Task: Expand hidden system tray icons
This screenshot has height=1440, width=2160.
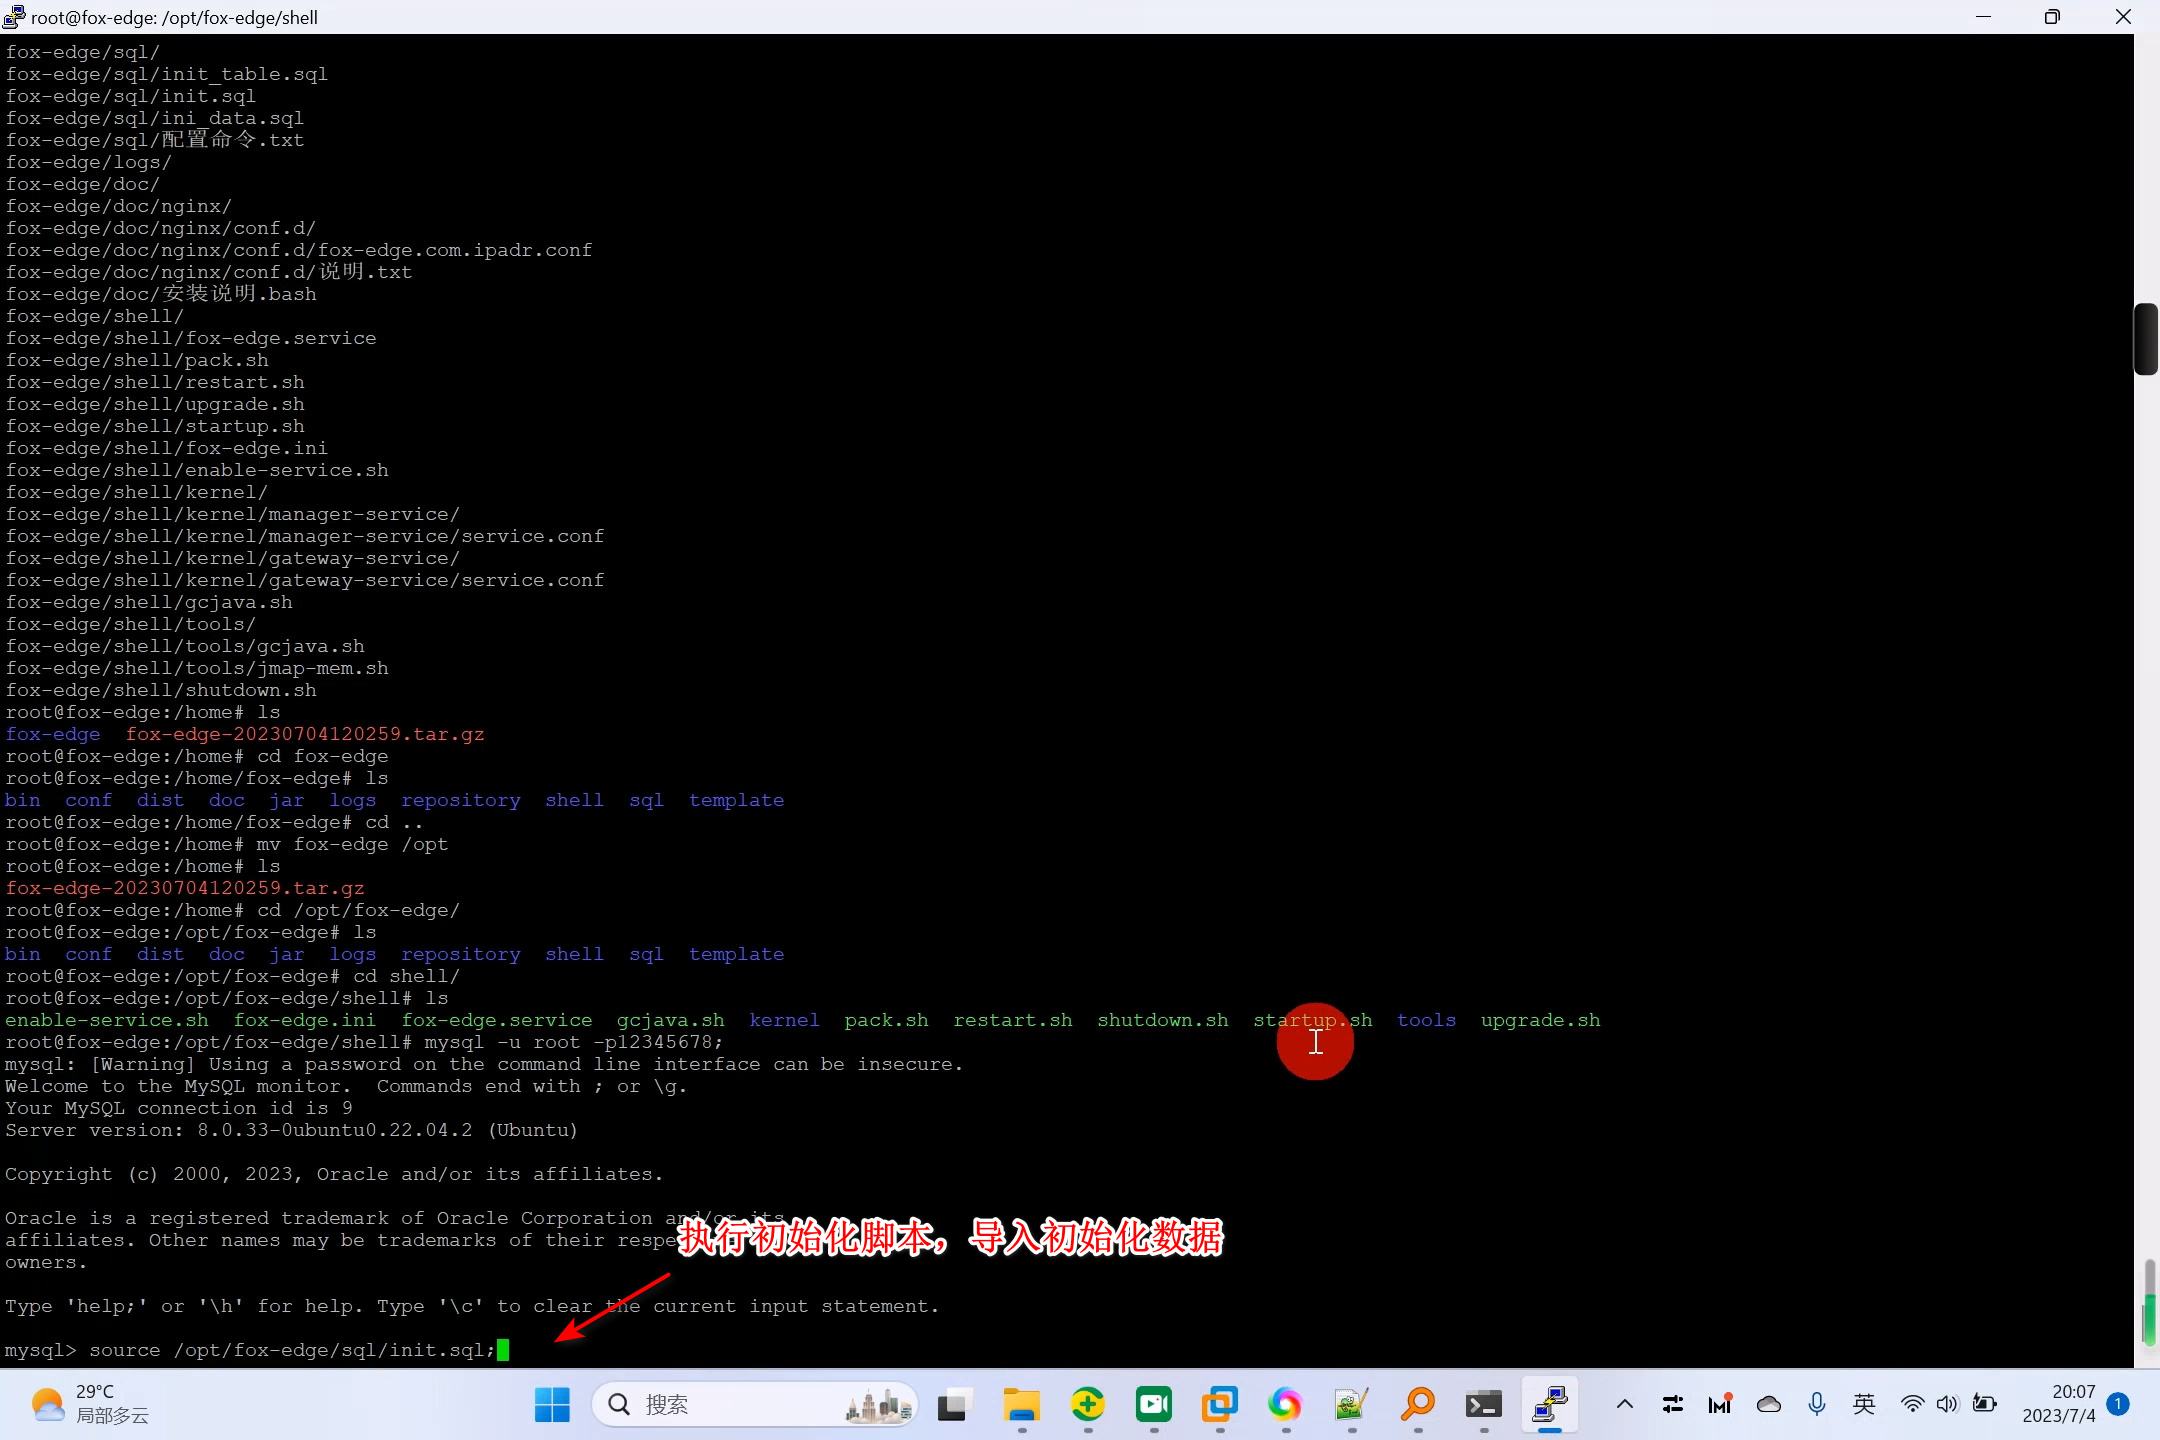Action: 1625,1405
